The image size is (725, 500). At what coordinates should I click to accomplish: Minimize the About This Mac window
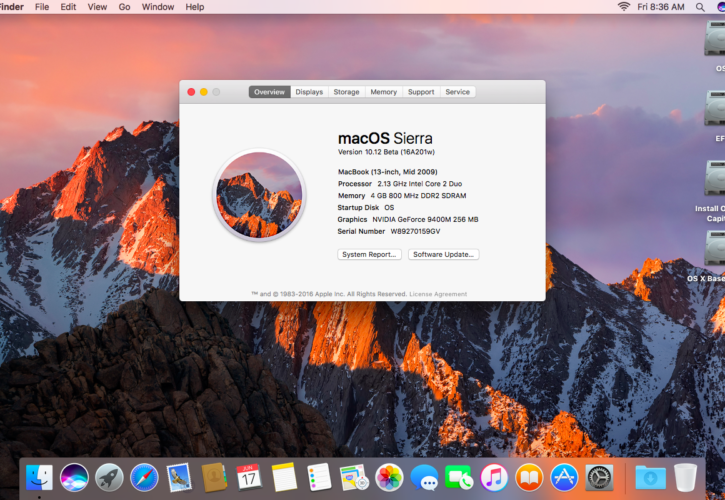(204, 92)
